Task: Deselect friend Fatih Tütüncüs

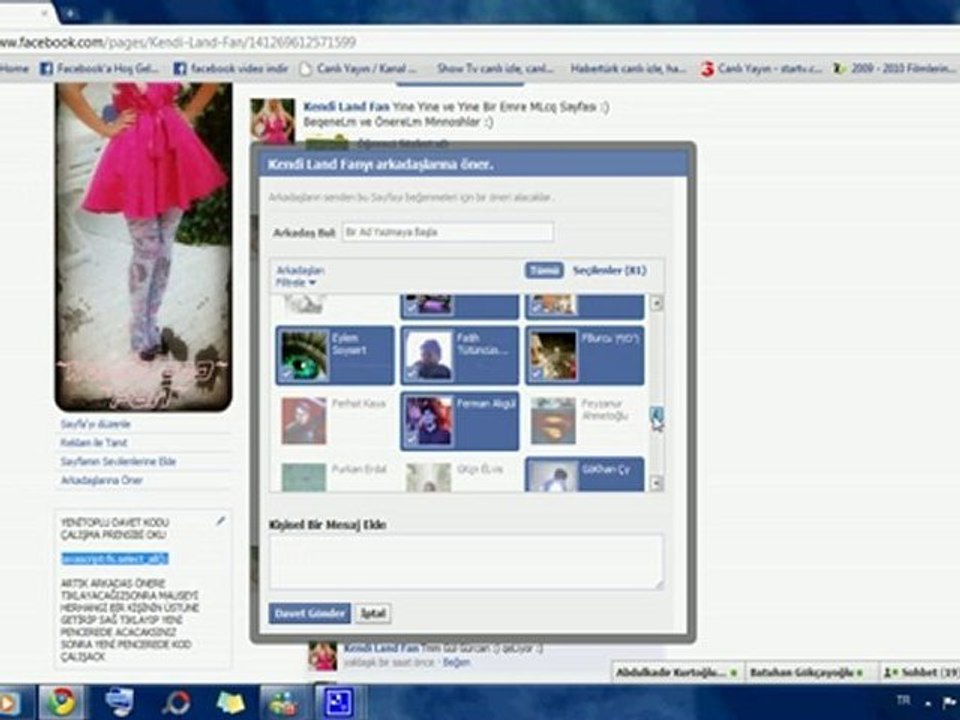Action: click(460, 356)
